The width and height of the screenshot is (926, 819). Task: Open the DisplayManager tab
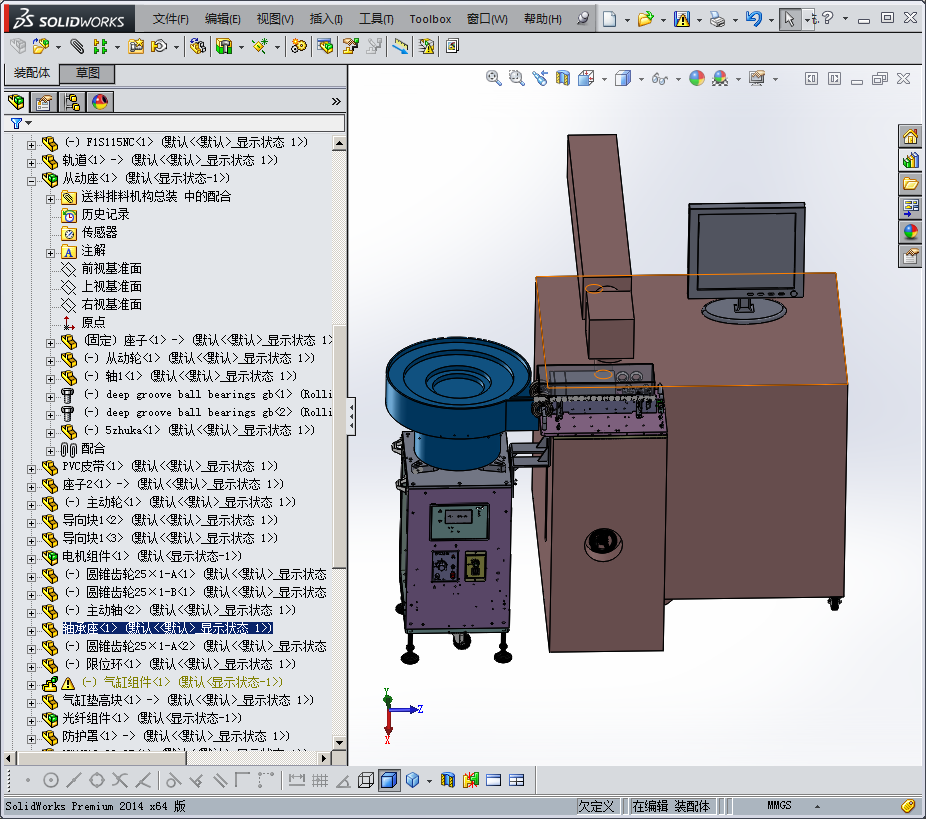click(x=100, y=102)
